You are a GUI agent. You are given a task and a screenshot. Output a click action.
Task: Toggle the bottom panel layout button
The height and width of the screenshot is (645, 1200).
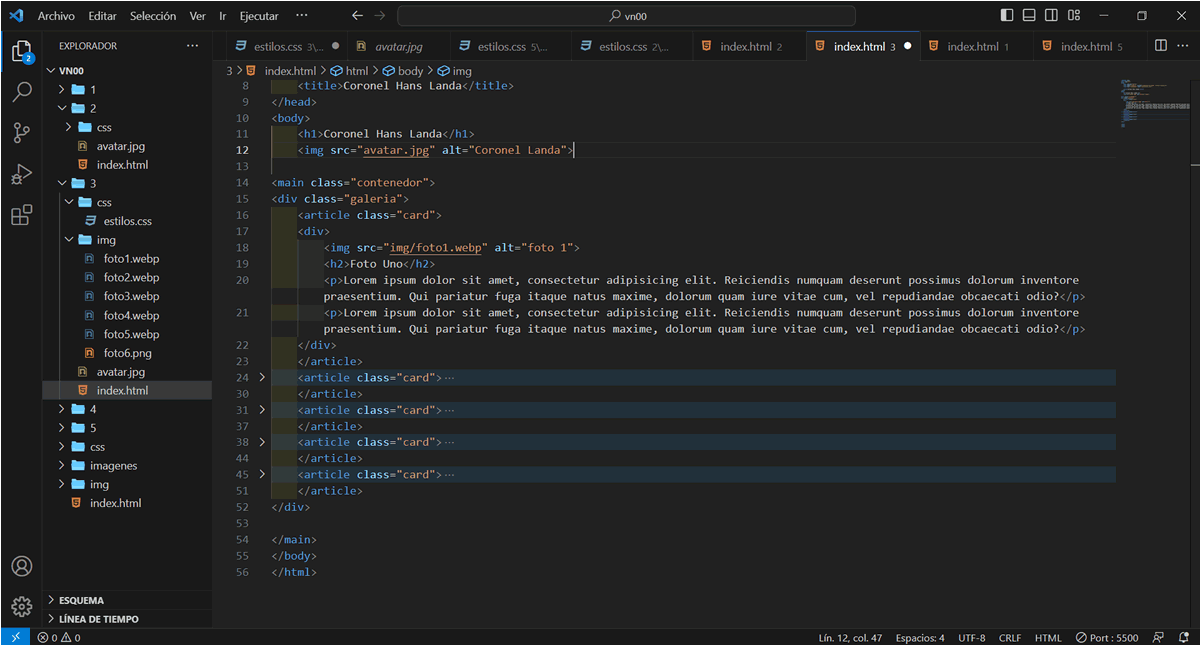click(x=1029, y=16)
